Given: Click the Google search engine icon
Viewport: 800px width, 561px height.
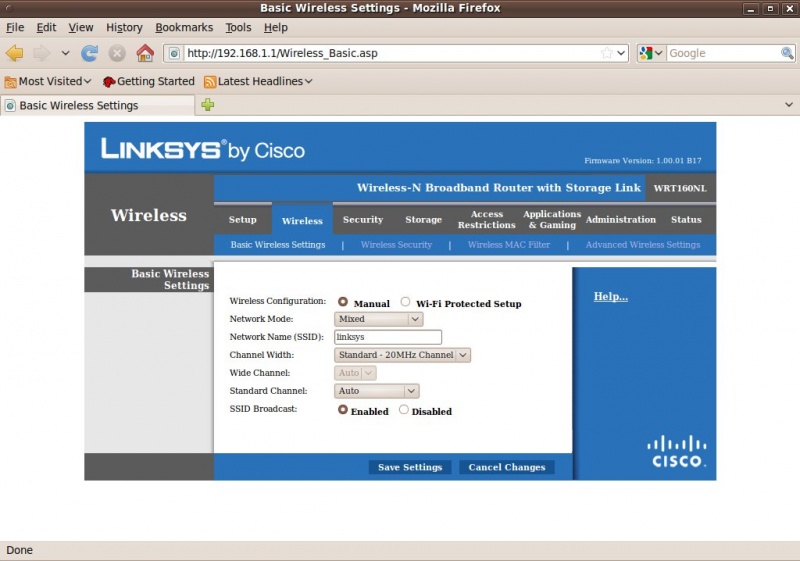Looking at the screenshot, I should [x=646, y=53].
